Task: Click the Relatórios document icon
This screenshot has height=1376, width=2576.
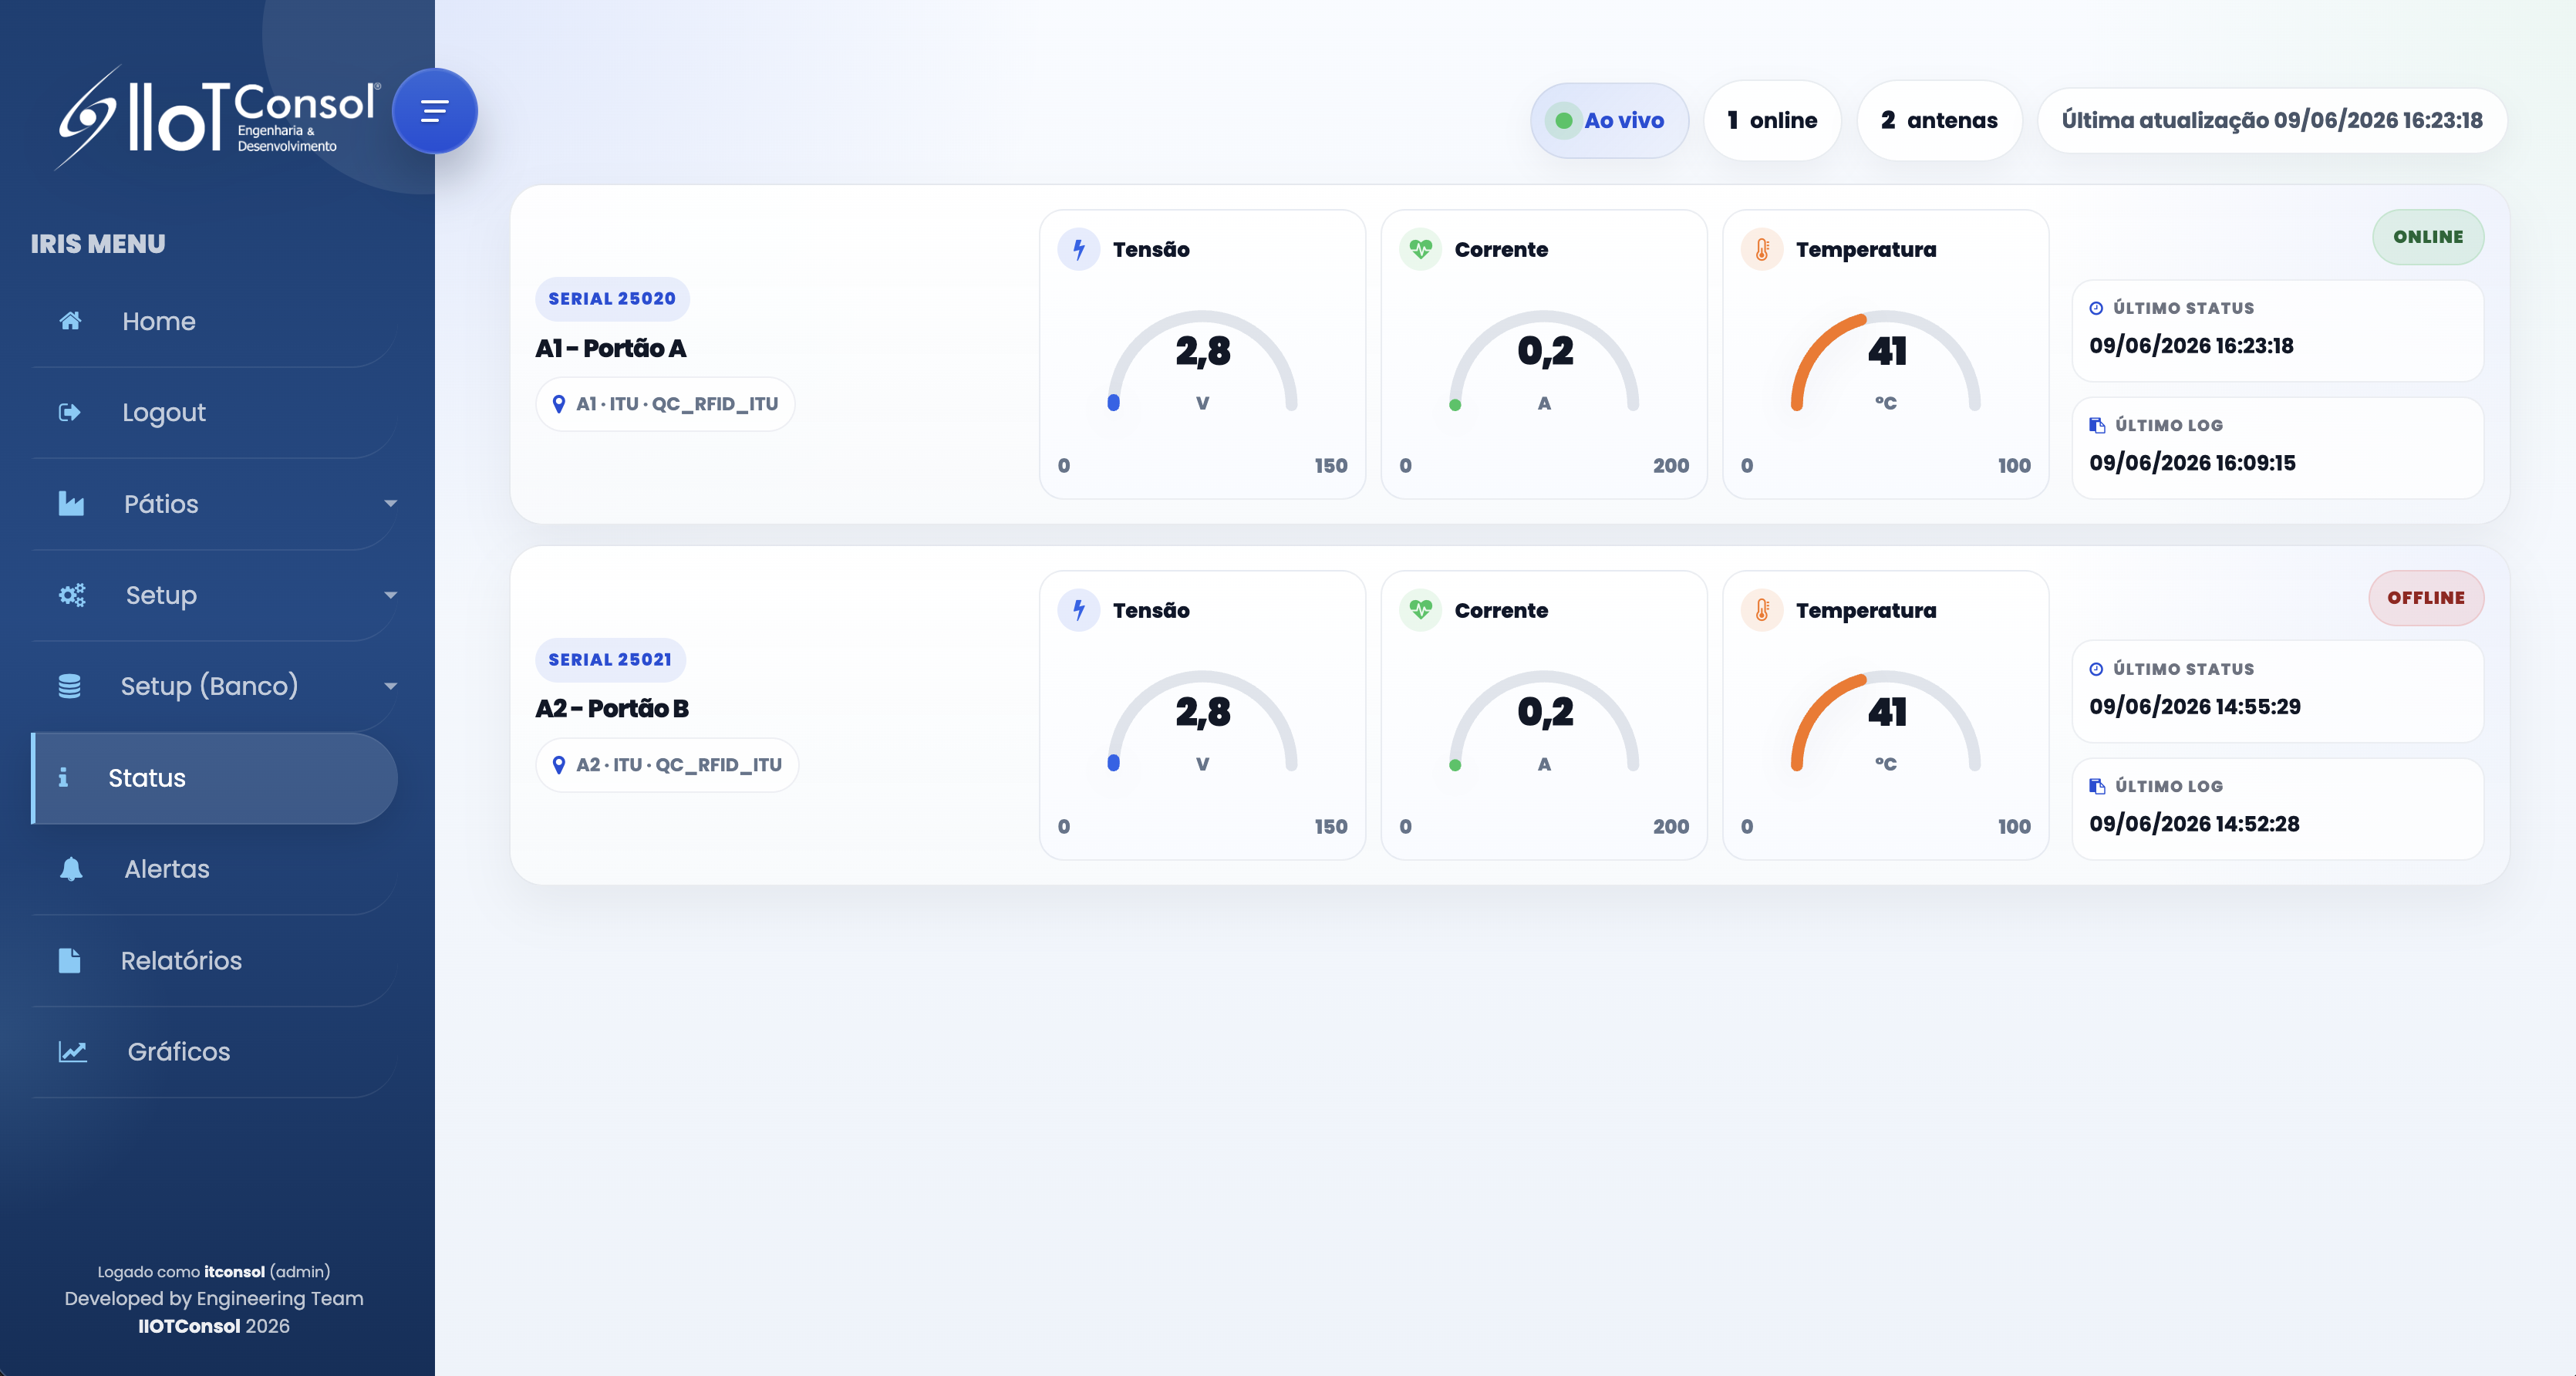Action: click(69, 960)
